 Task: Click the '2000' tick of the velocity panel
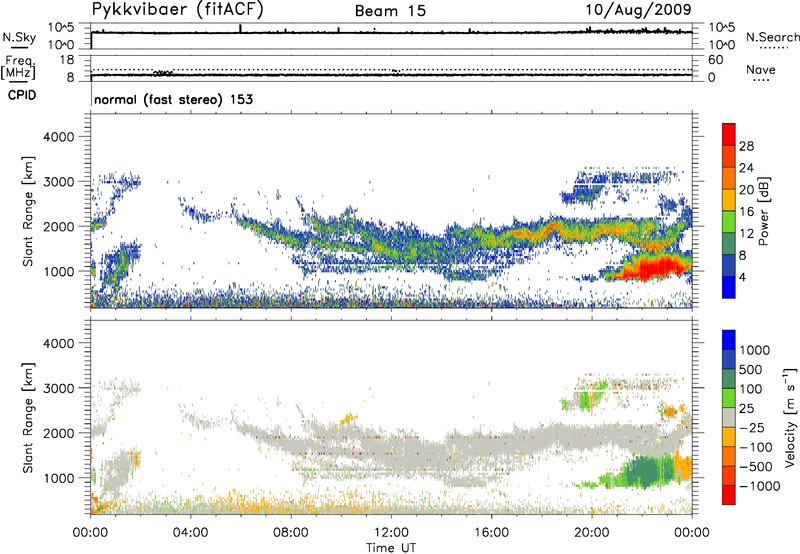[x=58, y=433]
